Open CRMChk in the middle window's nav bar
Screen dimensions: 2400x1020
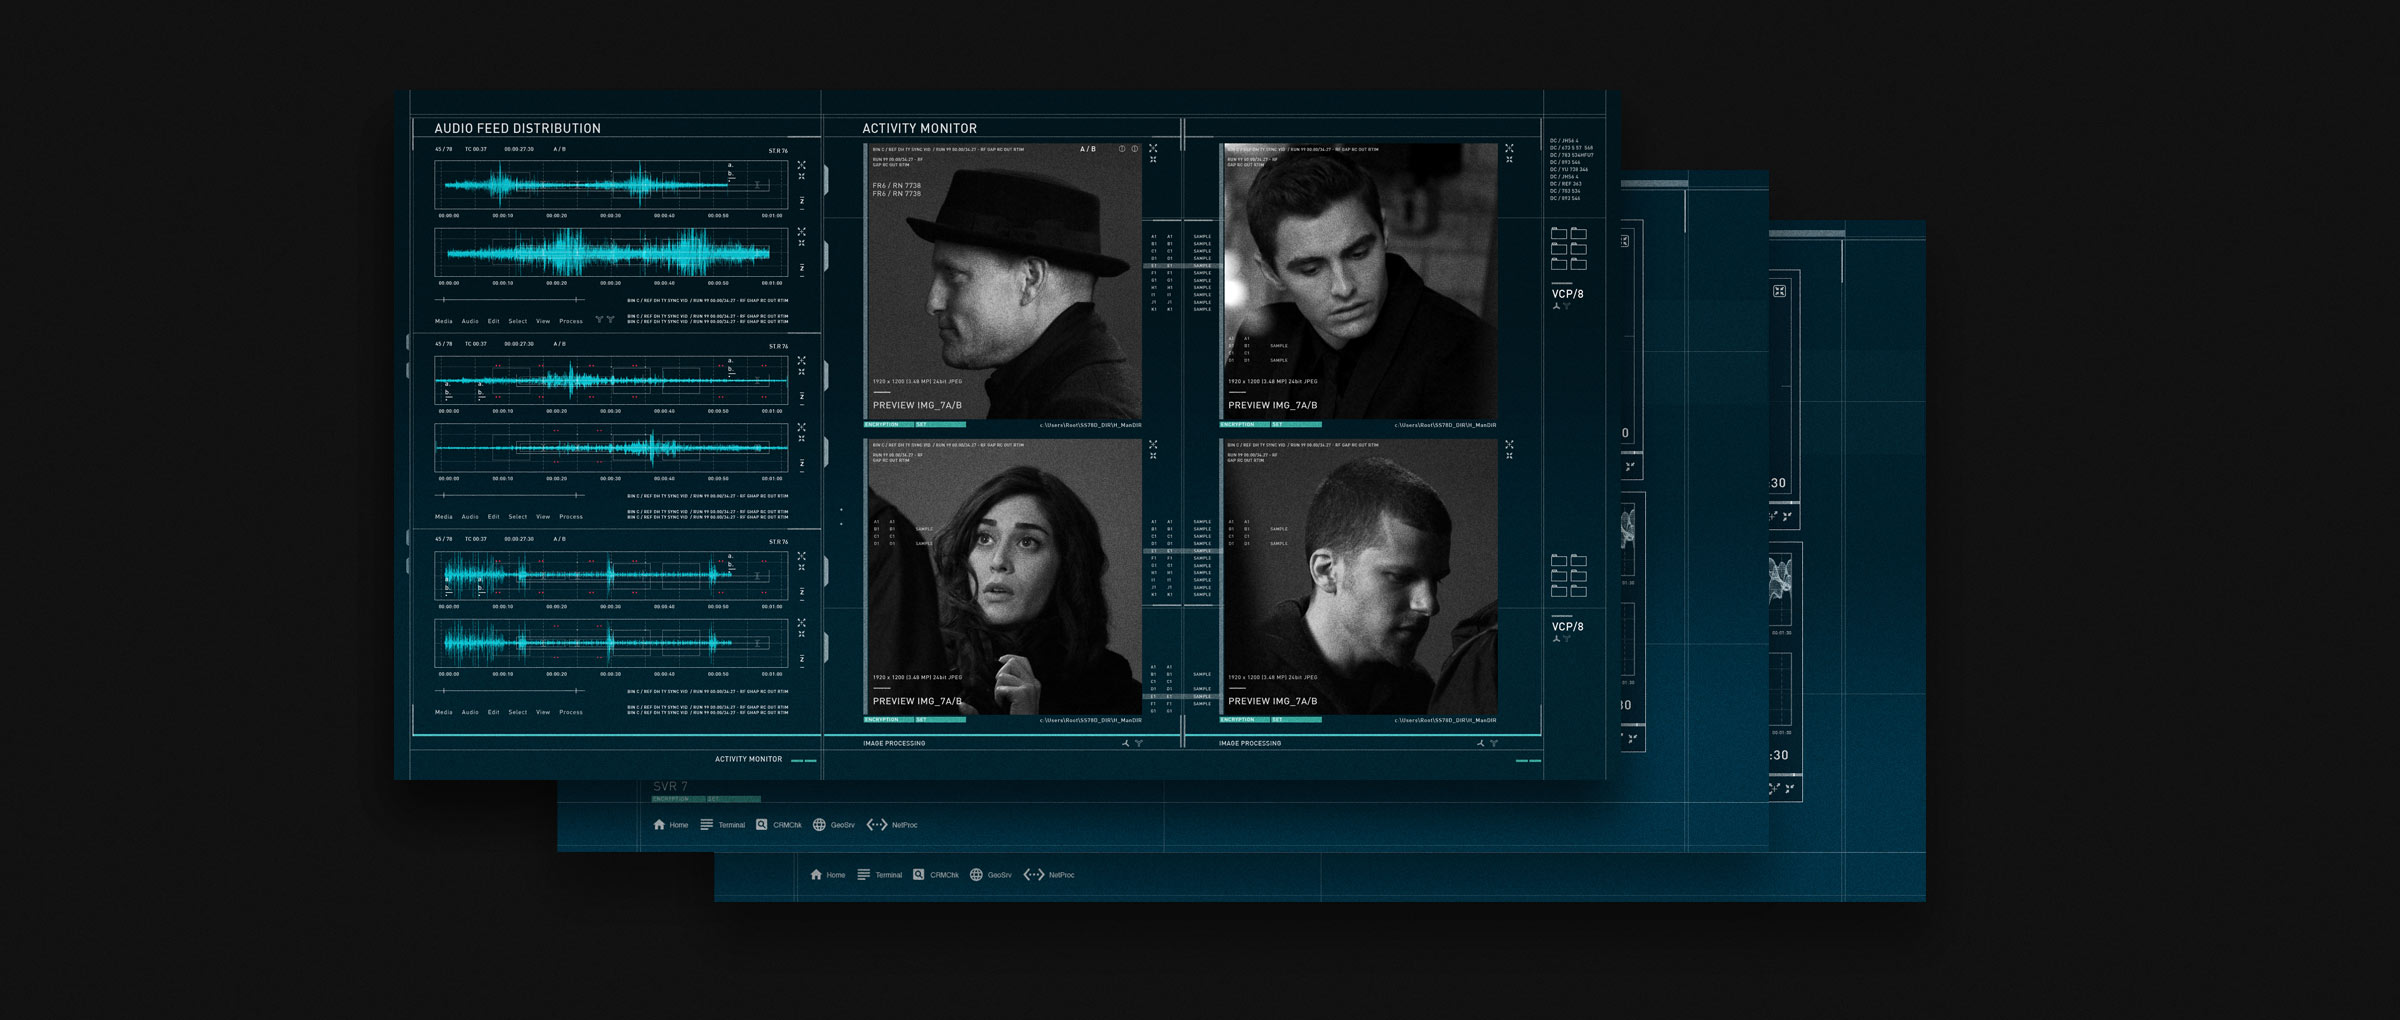coord(779,825)
